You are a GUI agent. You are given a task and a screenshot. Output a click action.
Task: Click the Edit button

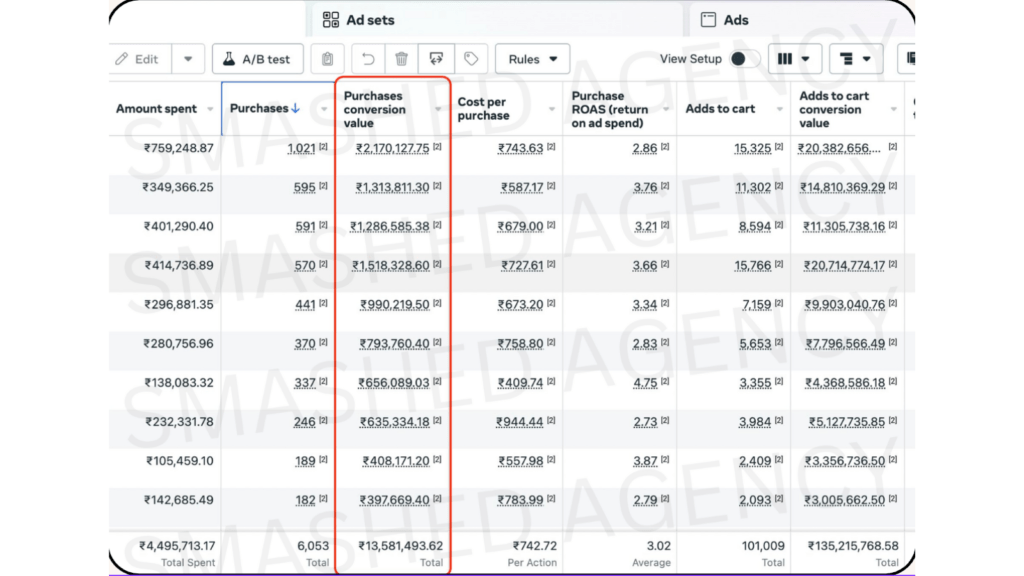point(138,59)
